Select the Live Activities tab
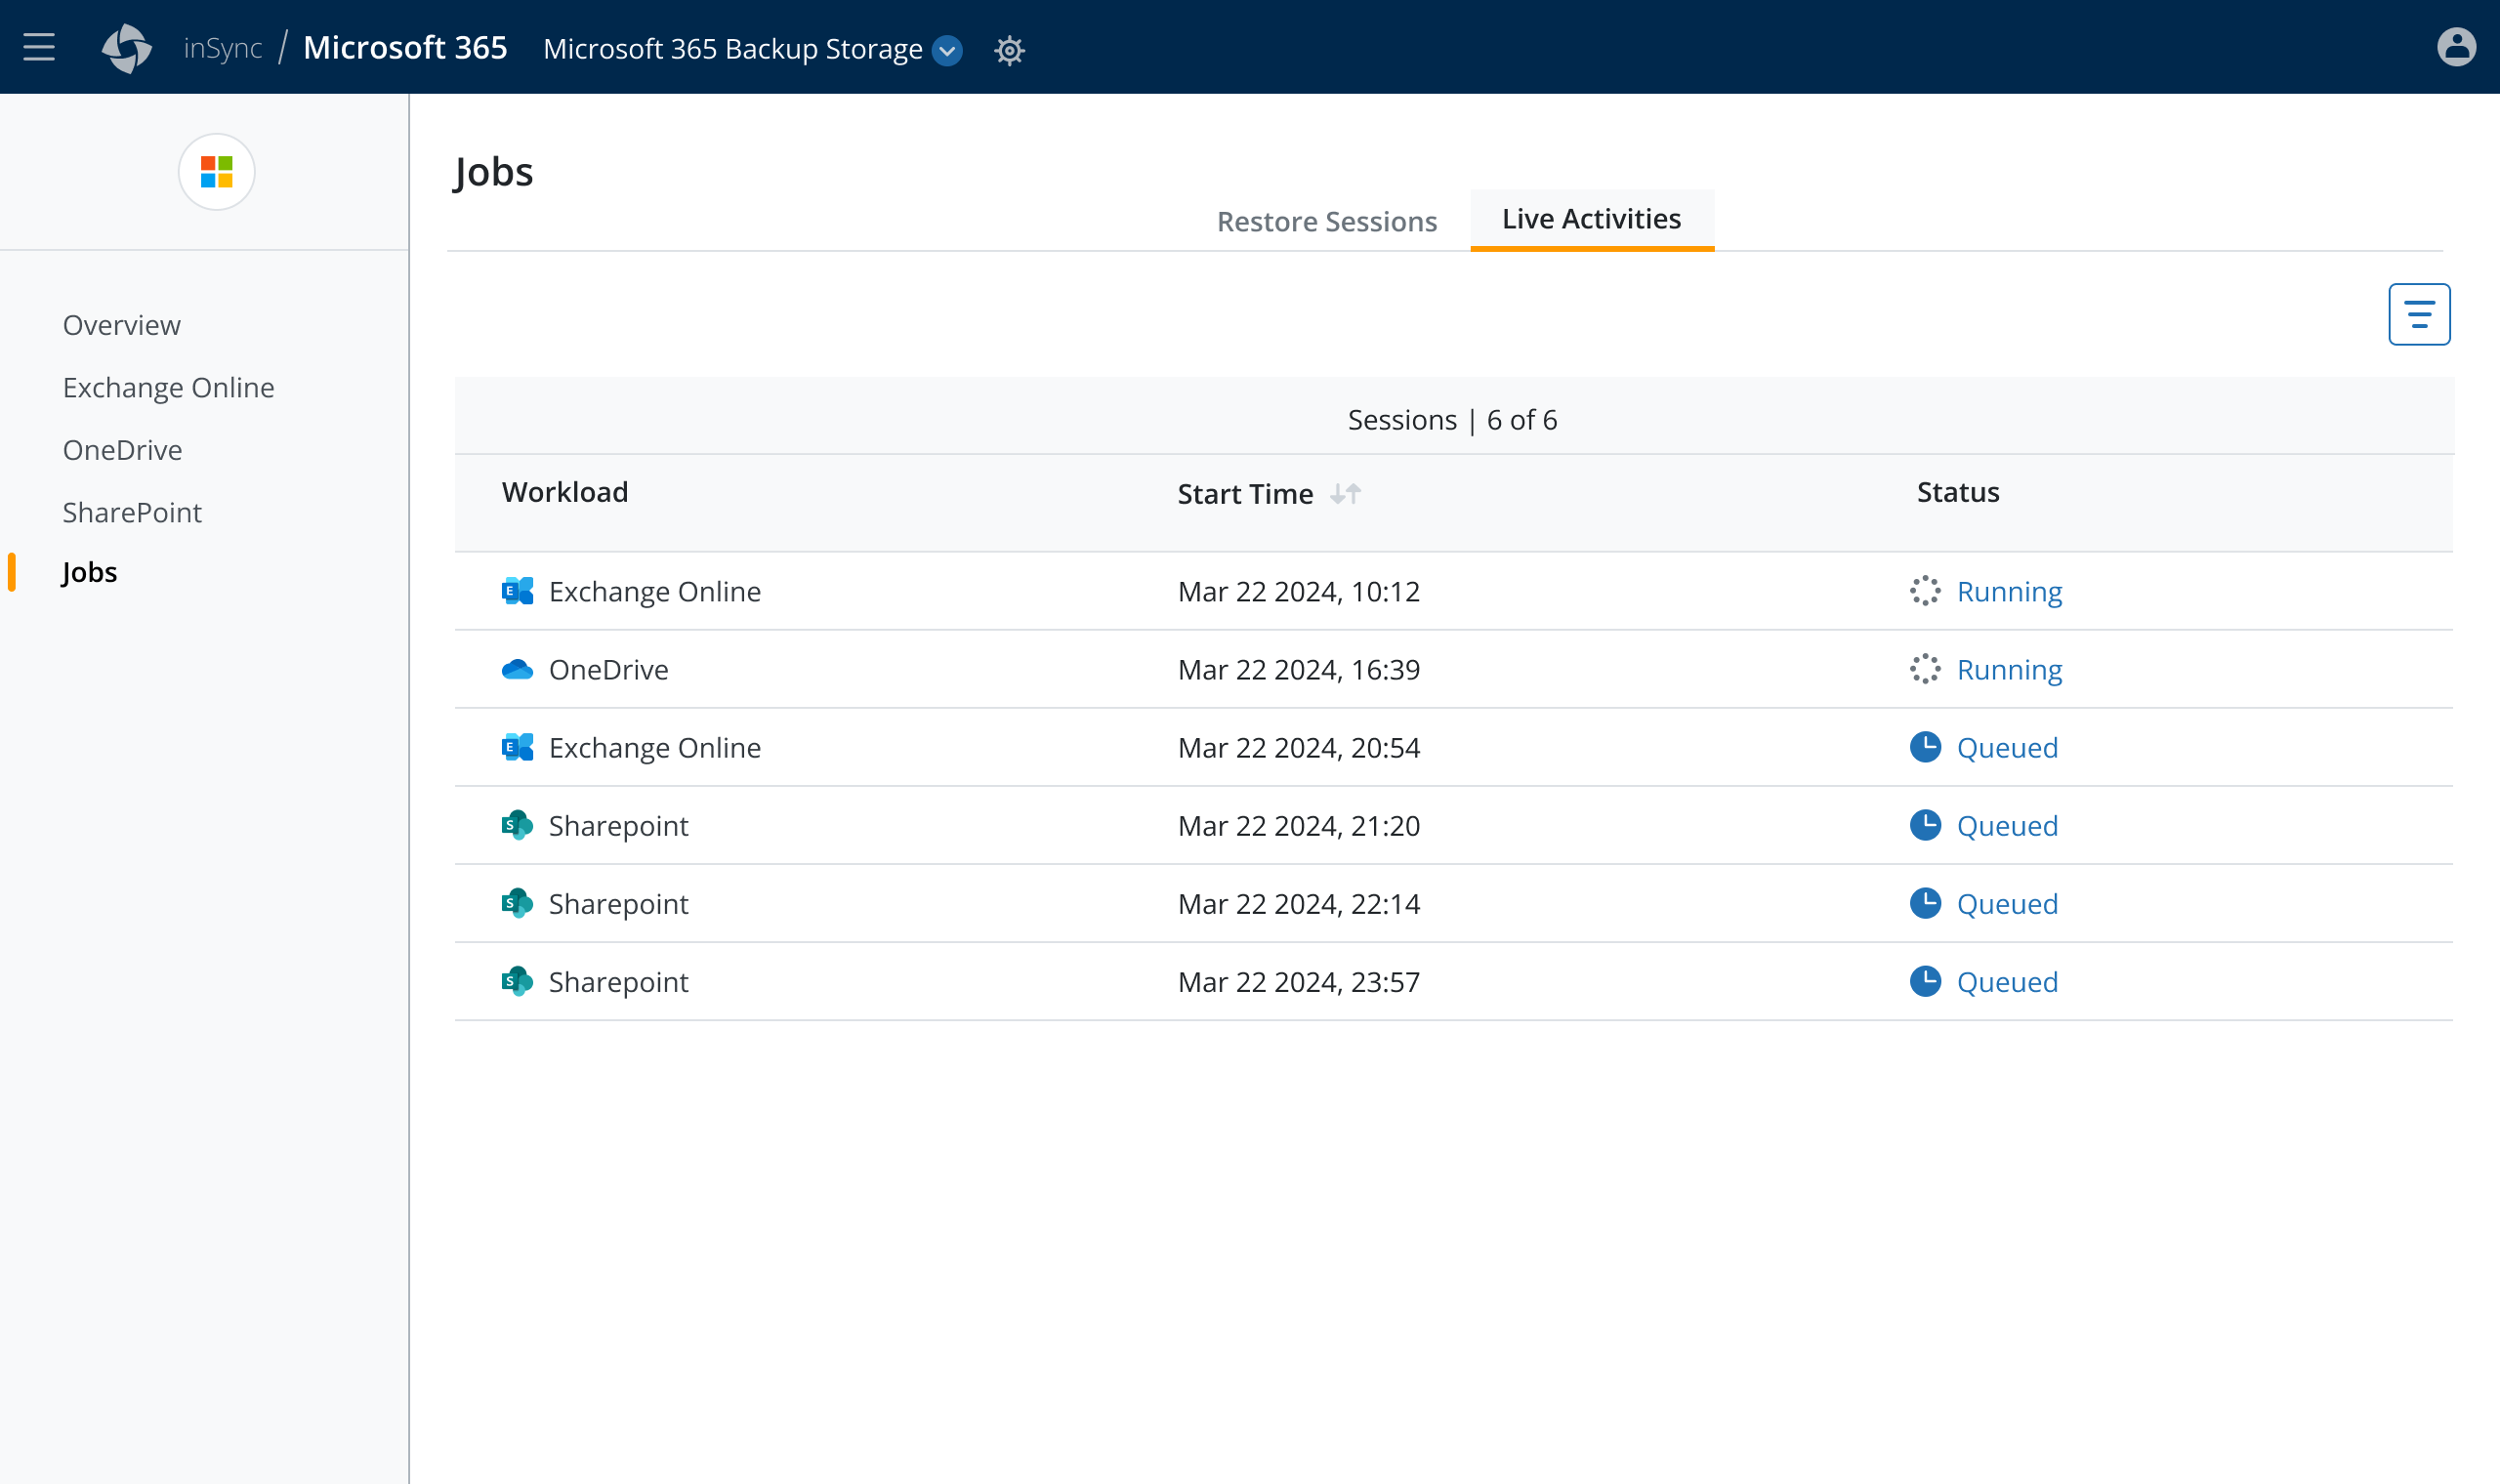 click(1591, 219)
